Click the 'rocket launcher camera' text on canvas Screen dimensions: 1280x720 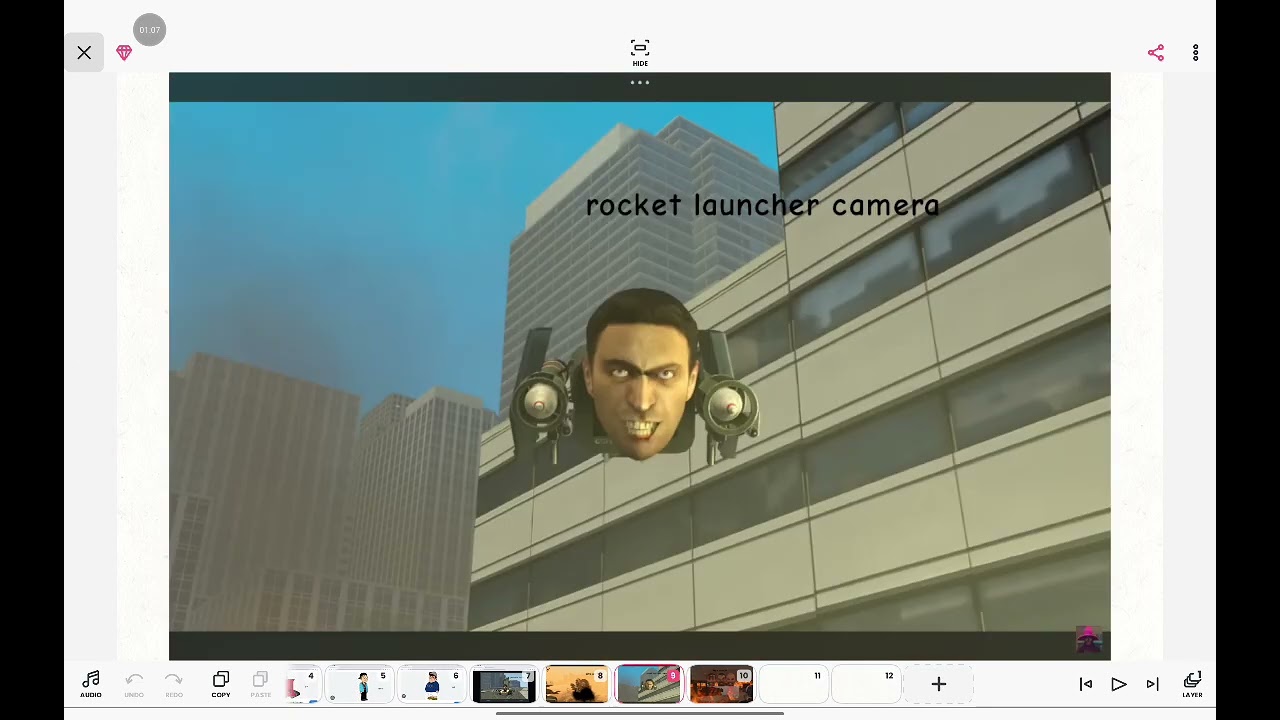[x=762, y=205]
